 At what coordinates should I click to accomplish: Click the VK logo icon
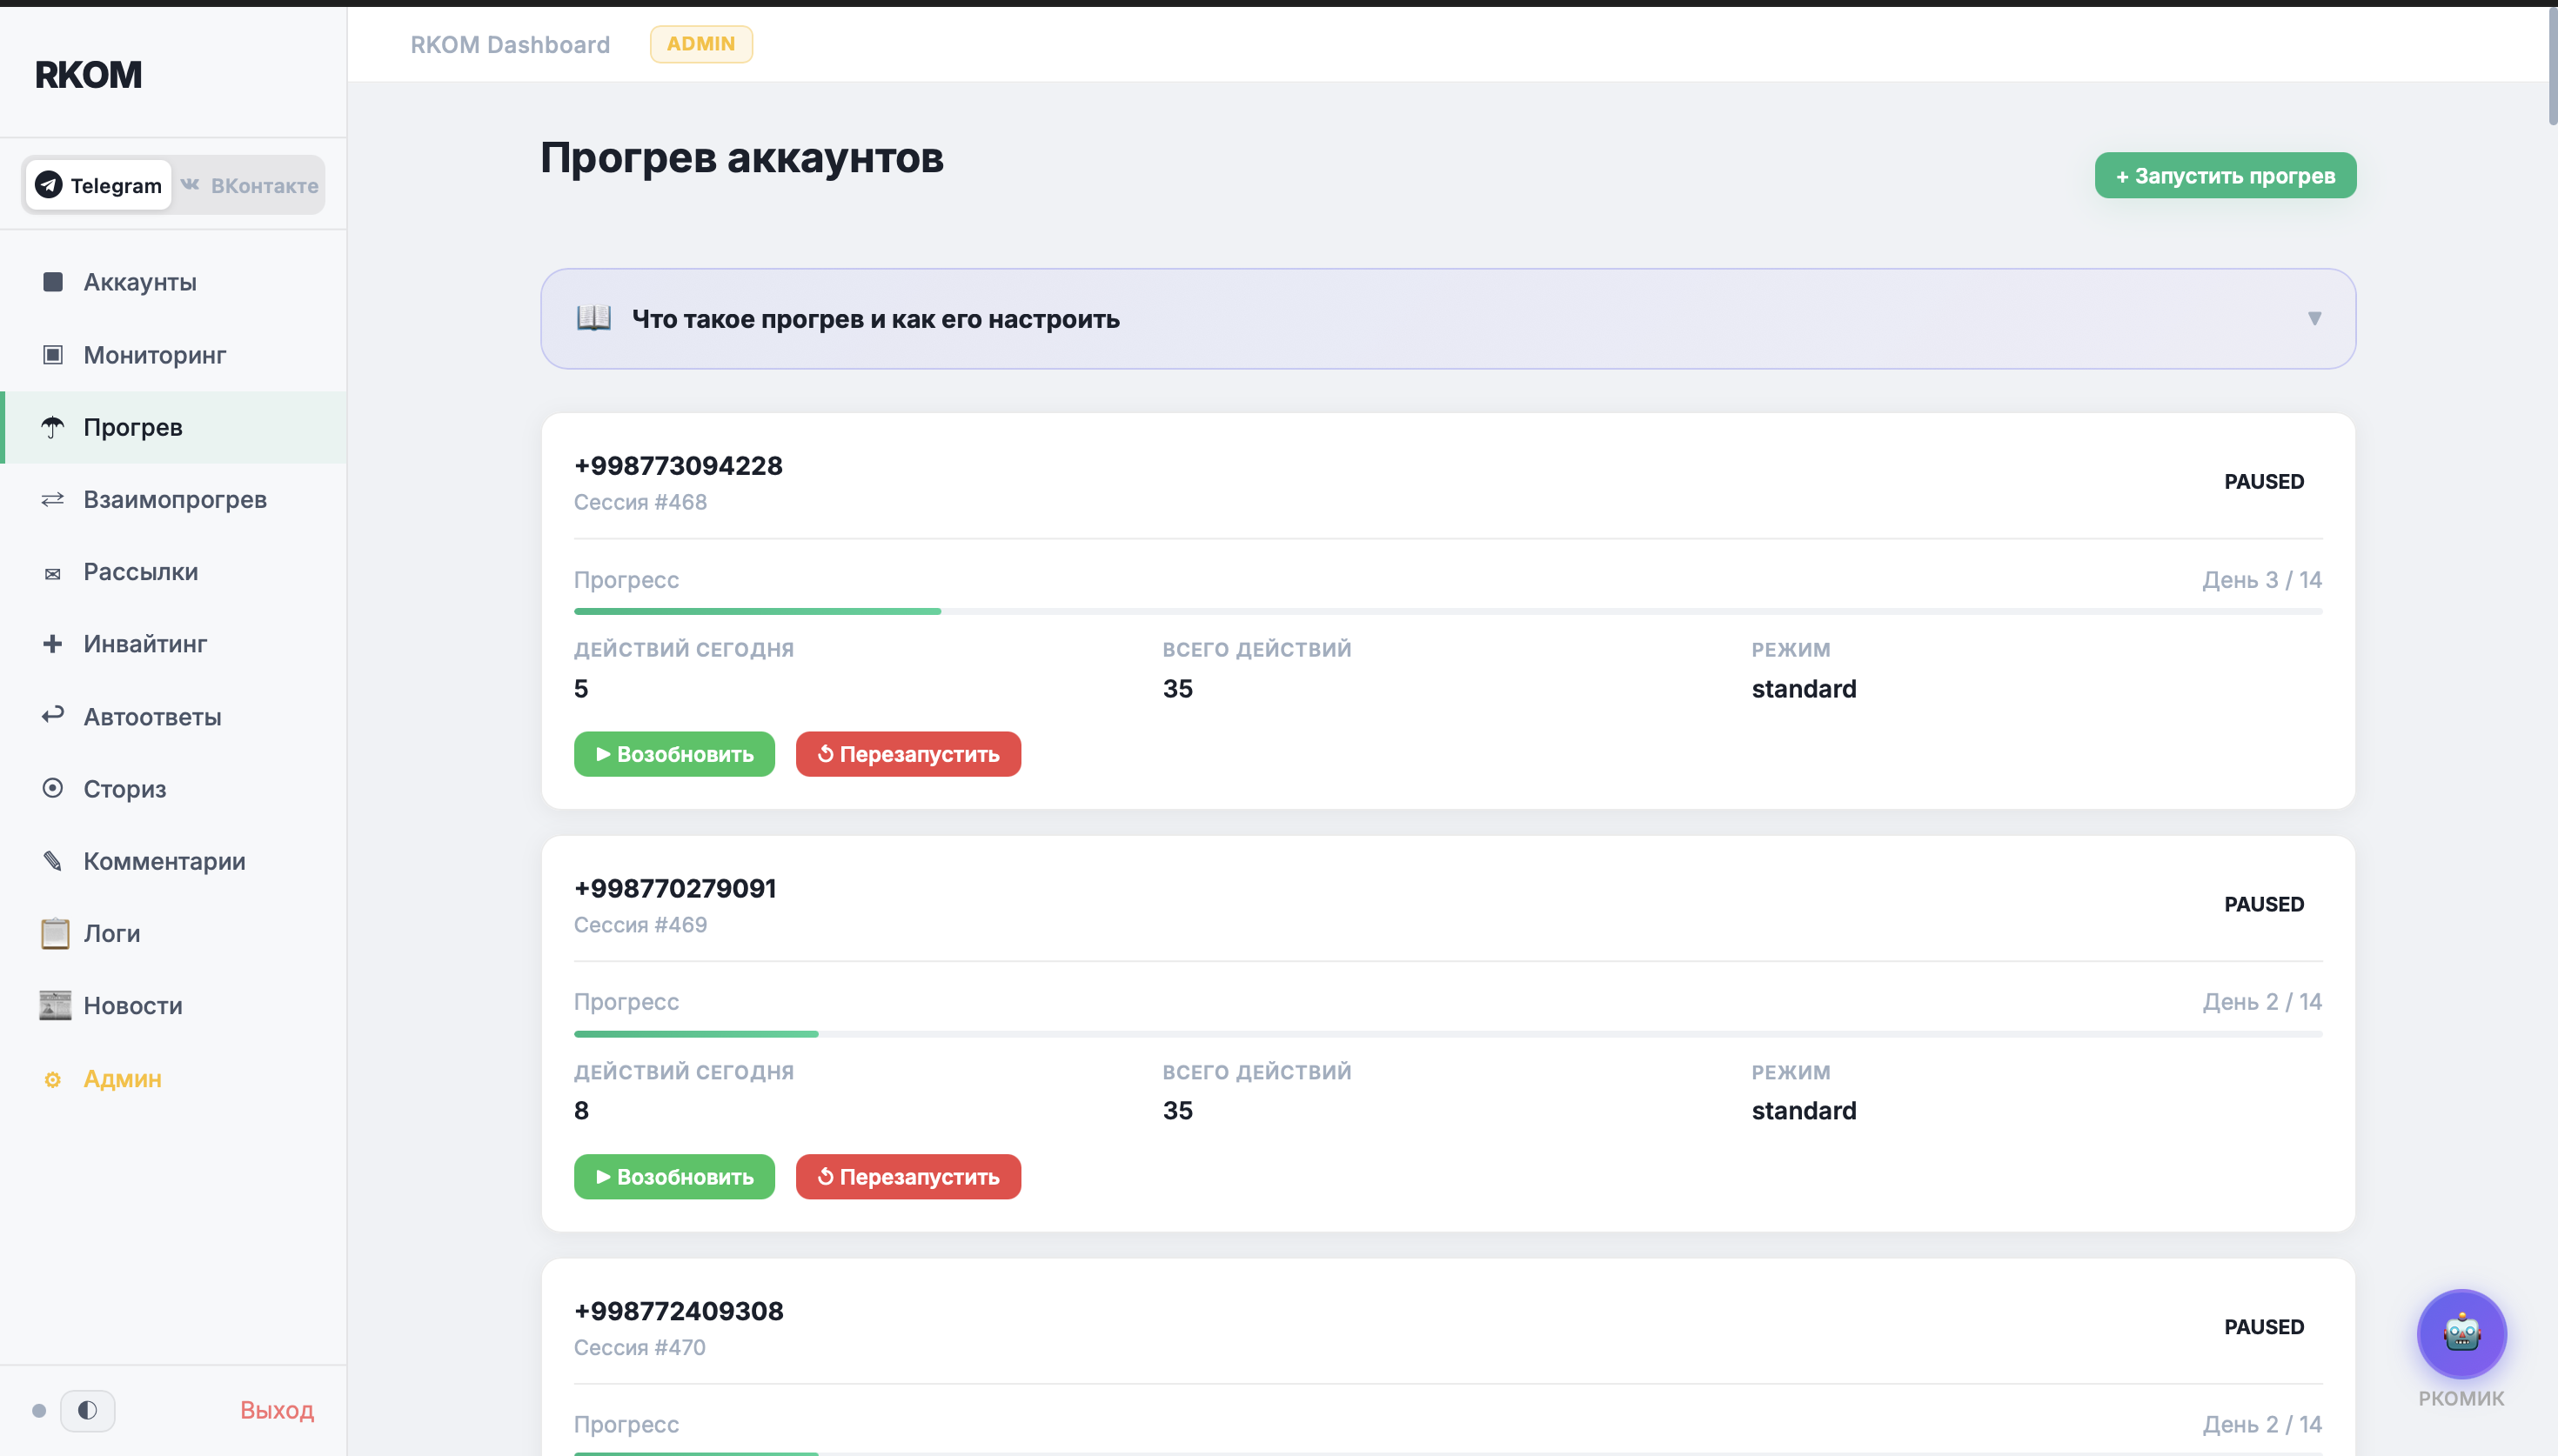tap(190, 184)
